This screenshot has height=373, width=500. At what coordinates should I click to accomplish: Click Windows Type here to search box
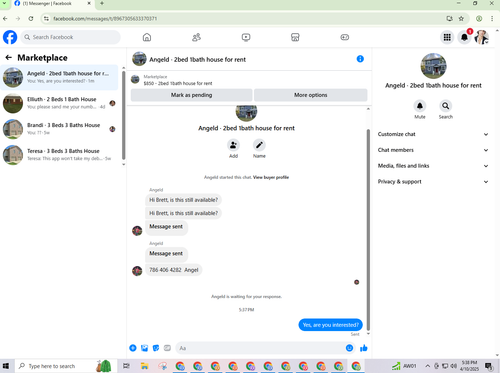coord(66,366)
